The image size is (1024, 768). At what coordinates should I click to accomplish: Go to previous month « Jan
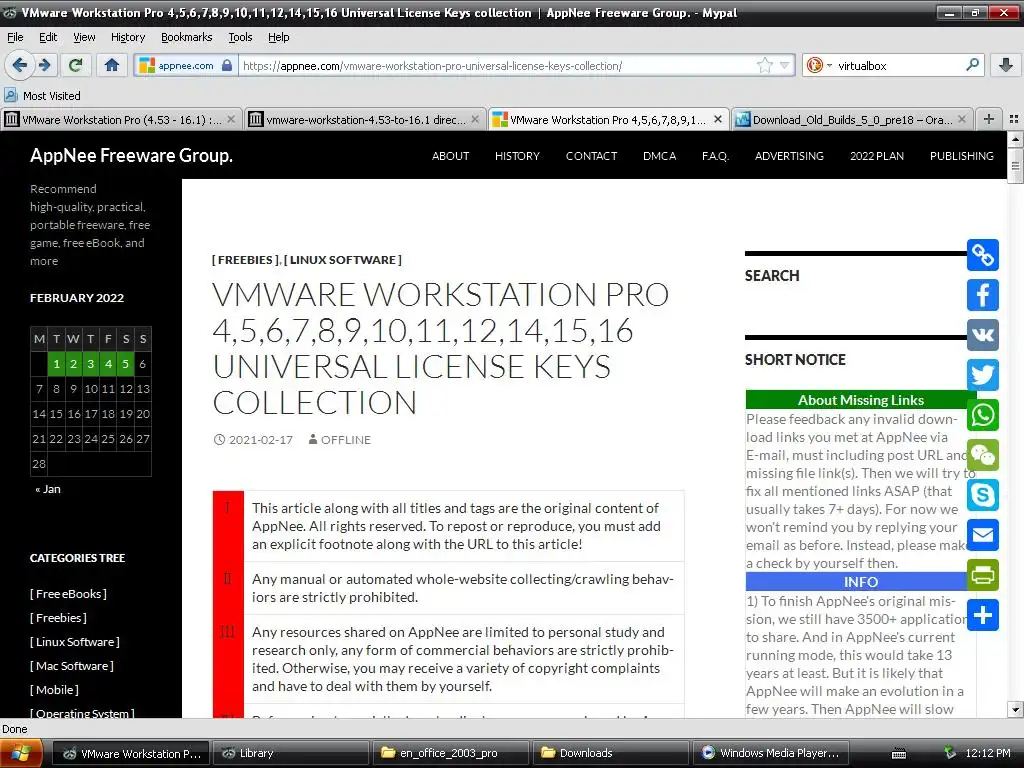(48, 489)
